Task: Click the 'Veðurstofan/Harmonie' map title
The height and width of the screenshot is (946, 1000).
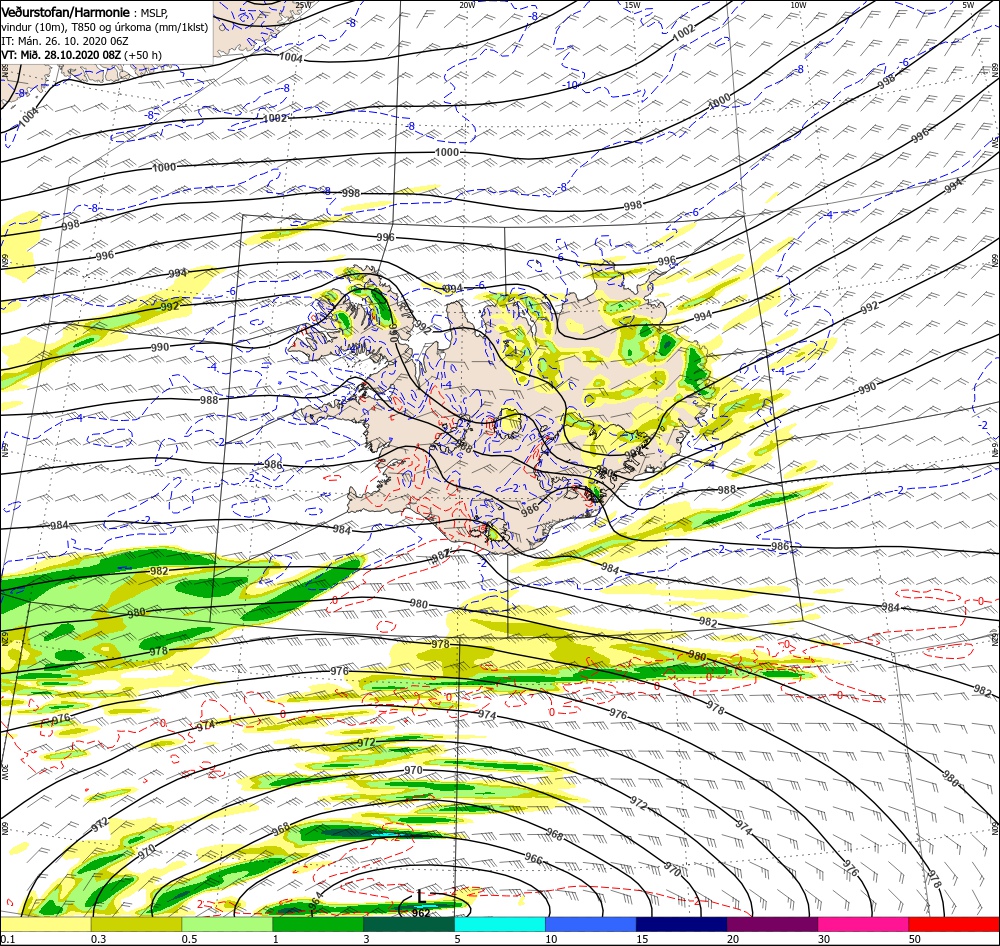Action: [x=66, y=12]
